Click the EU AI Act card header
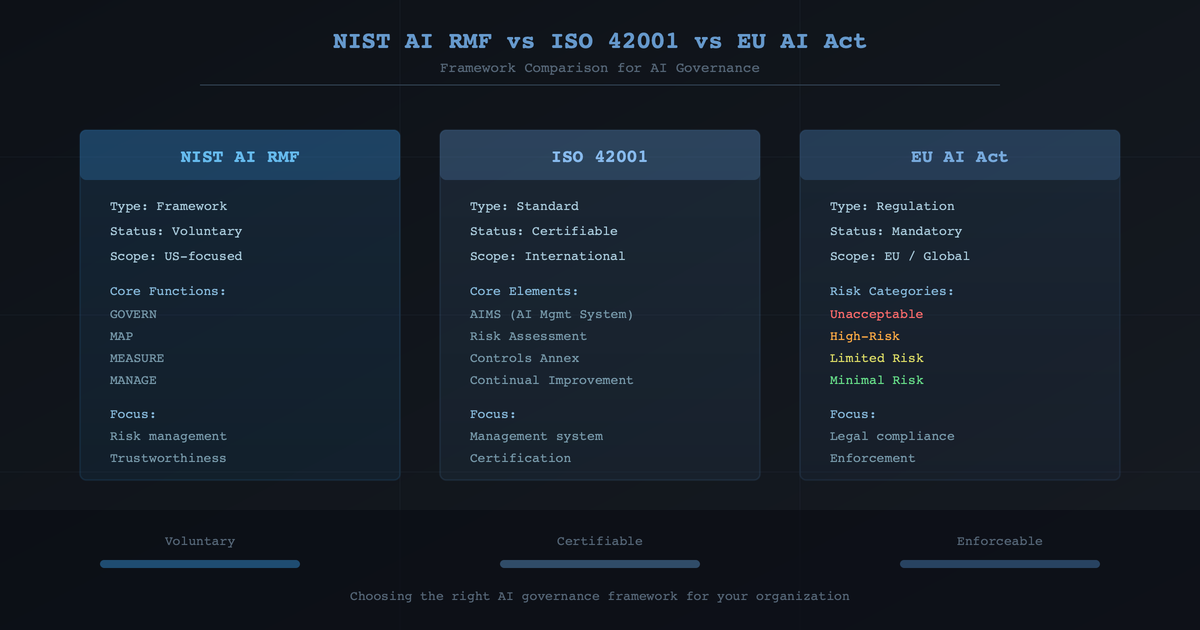Viewport: 1200px width, 630px height. [x=960, y=156]
